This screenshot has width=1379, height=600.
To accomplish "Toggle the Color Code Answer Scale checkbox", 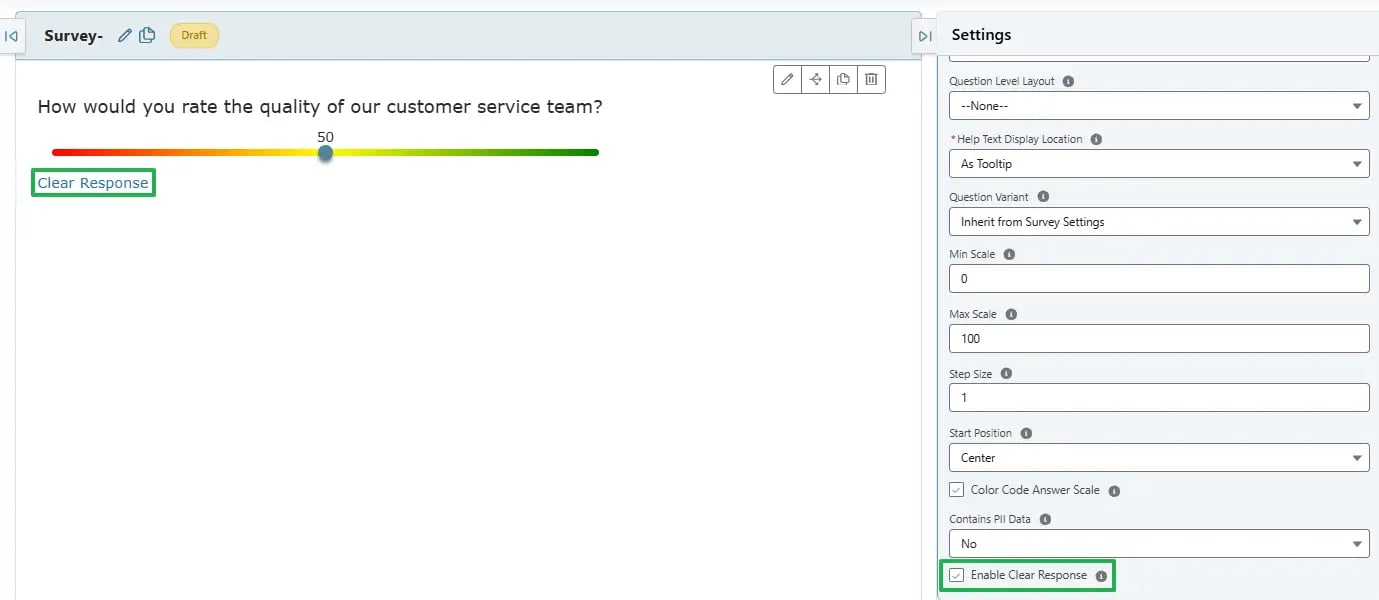I will click(x=957, y=490).
